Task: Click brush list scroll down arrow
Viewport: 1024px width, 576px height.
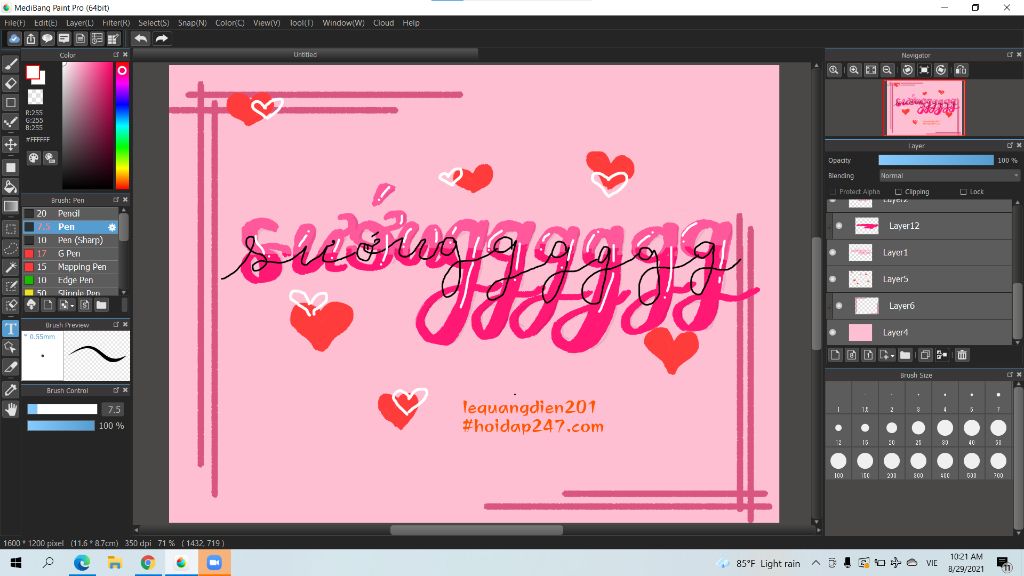Action: tap(124, 293)
